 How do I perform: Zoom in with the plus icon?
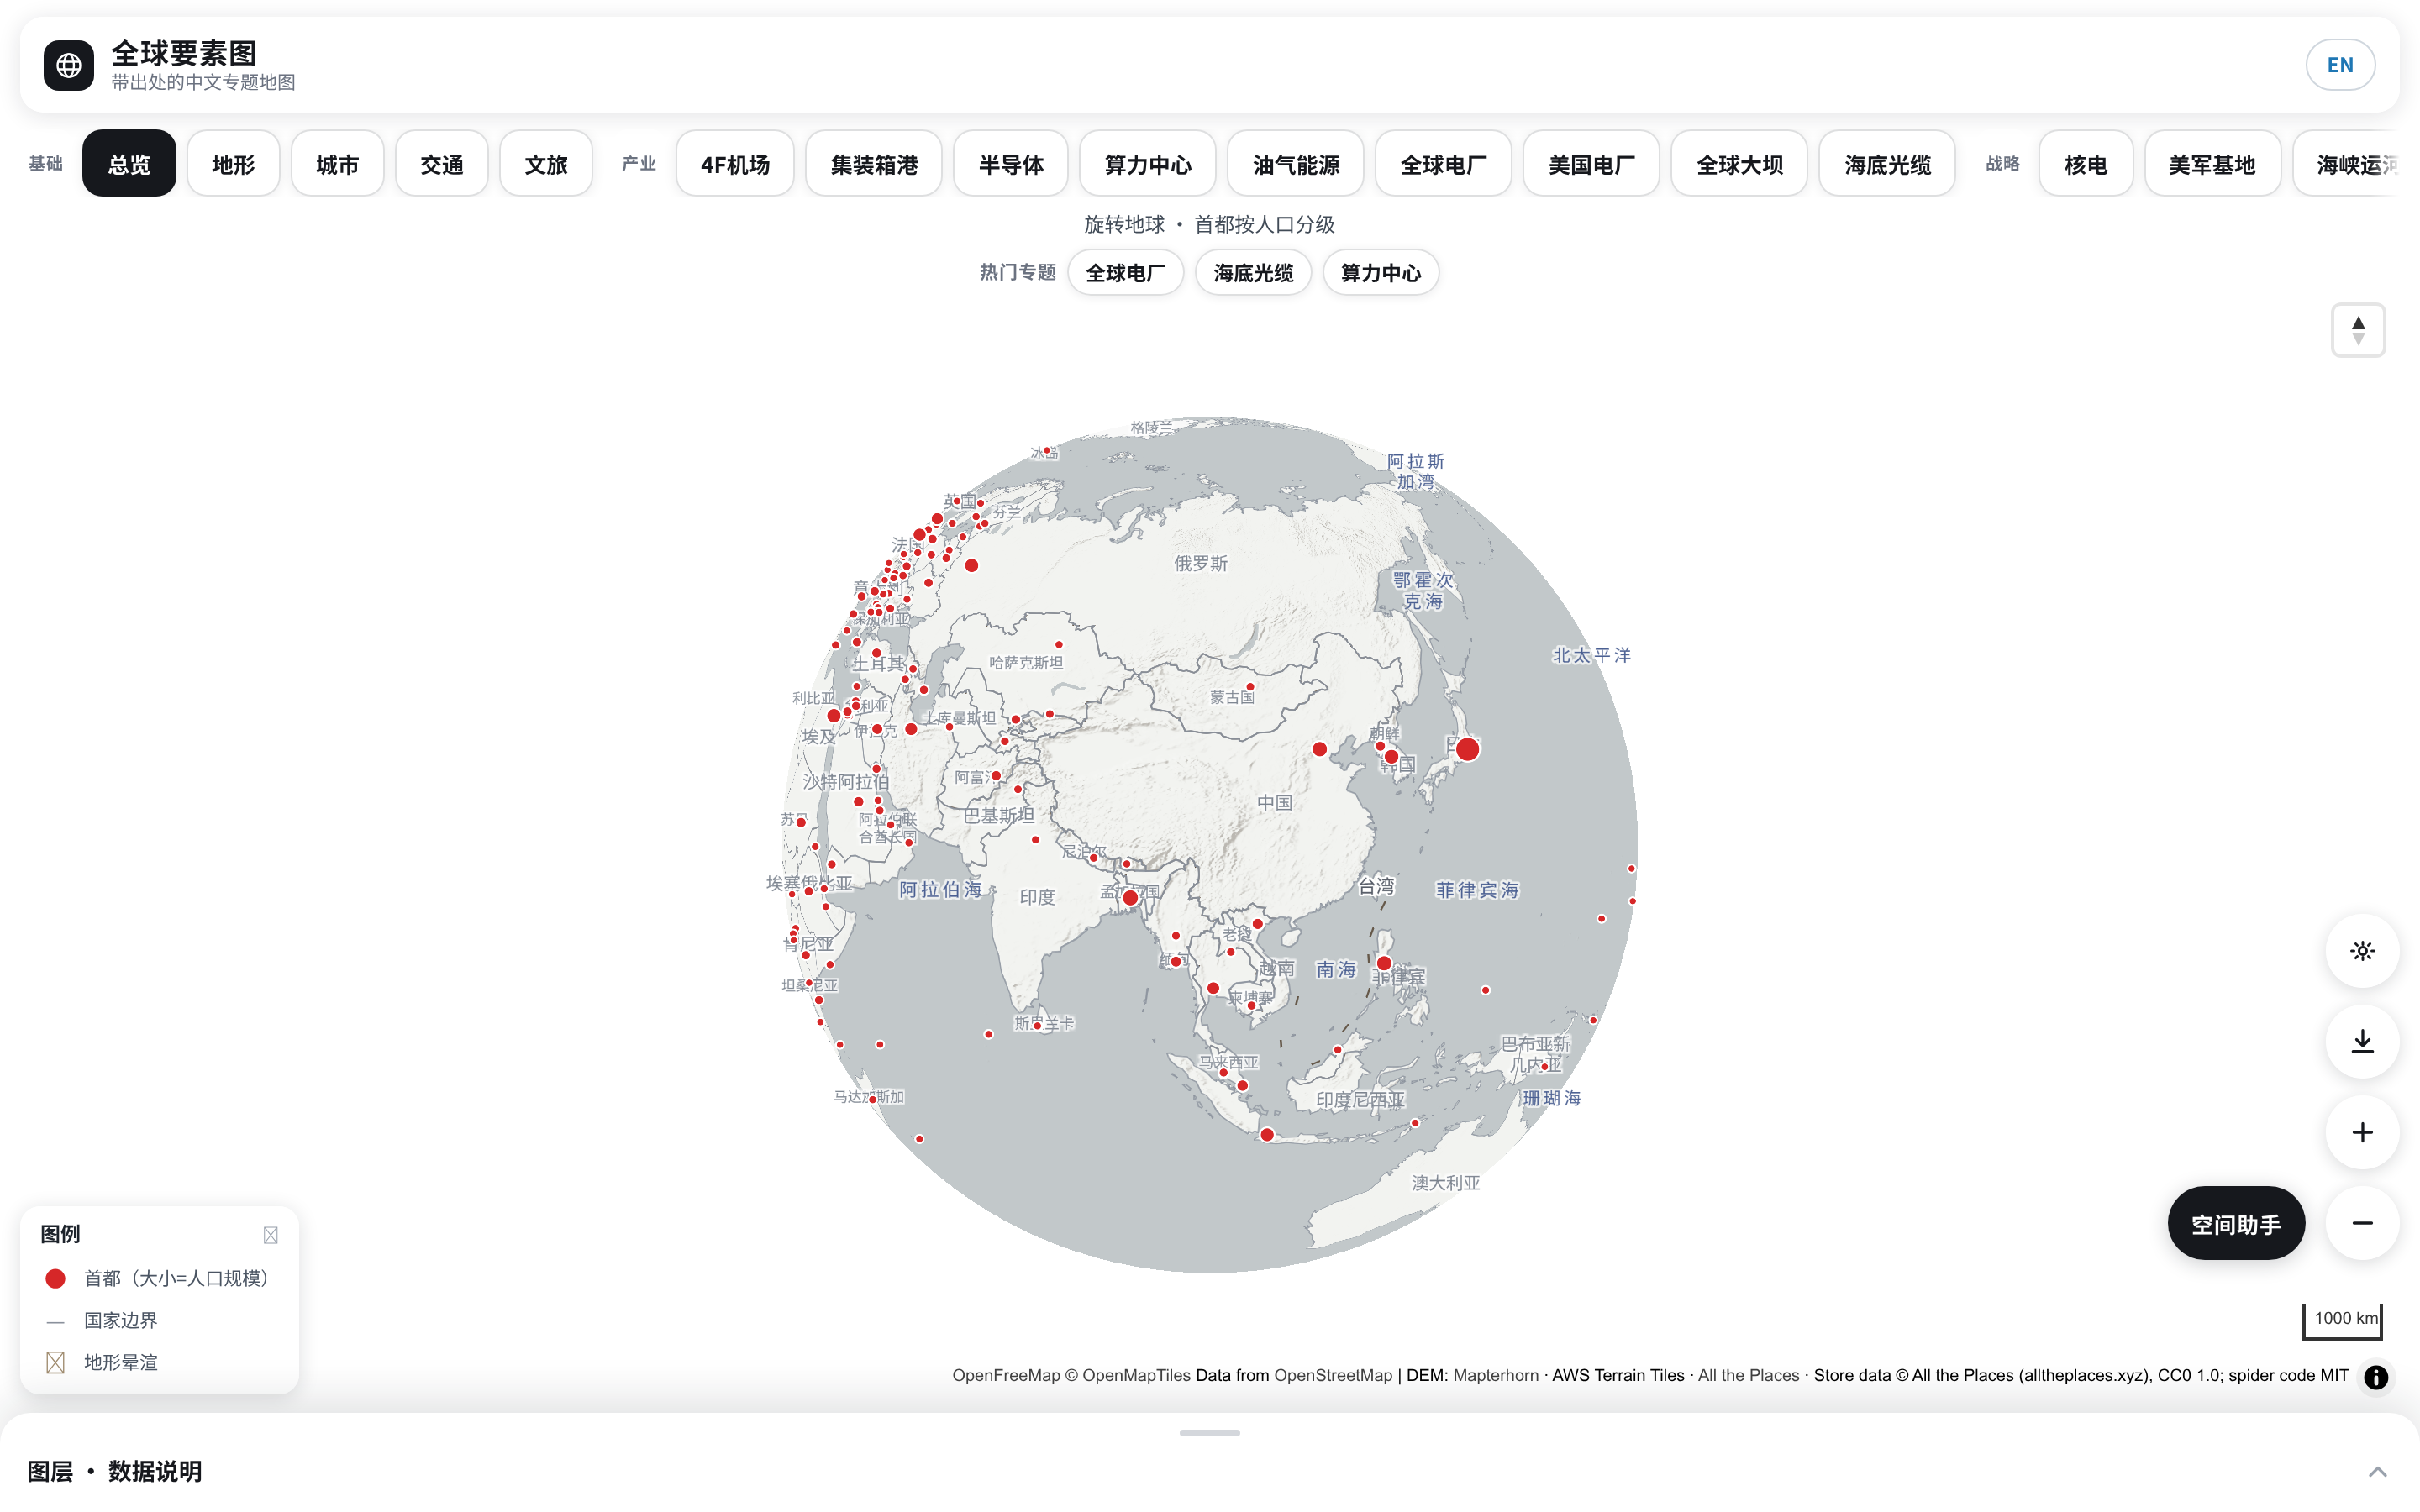coord(2362,1132)
